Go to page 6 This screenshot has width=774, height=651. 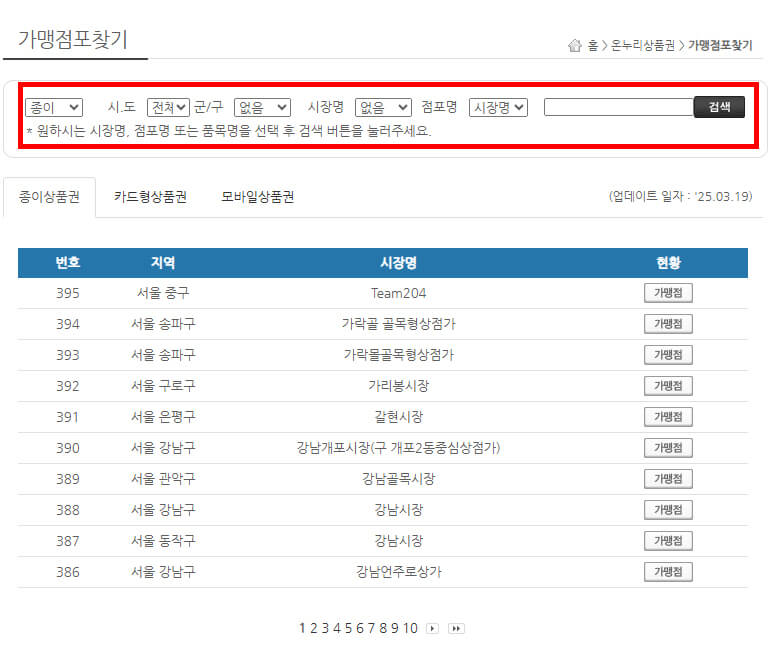pyautogui.click(x=360, y=628)
